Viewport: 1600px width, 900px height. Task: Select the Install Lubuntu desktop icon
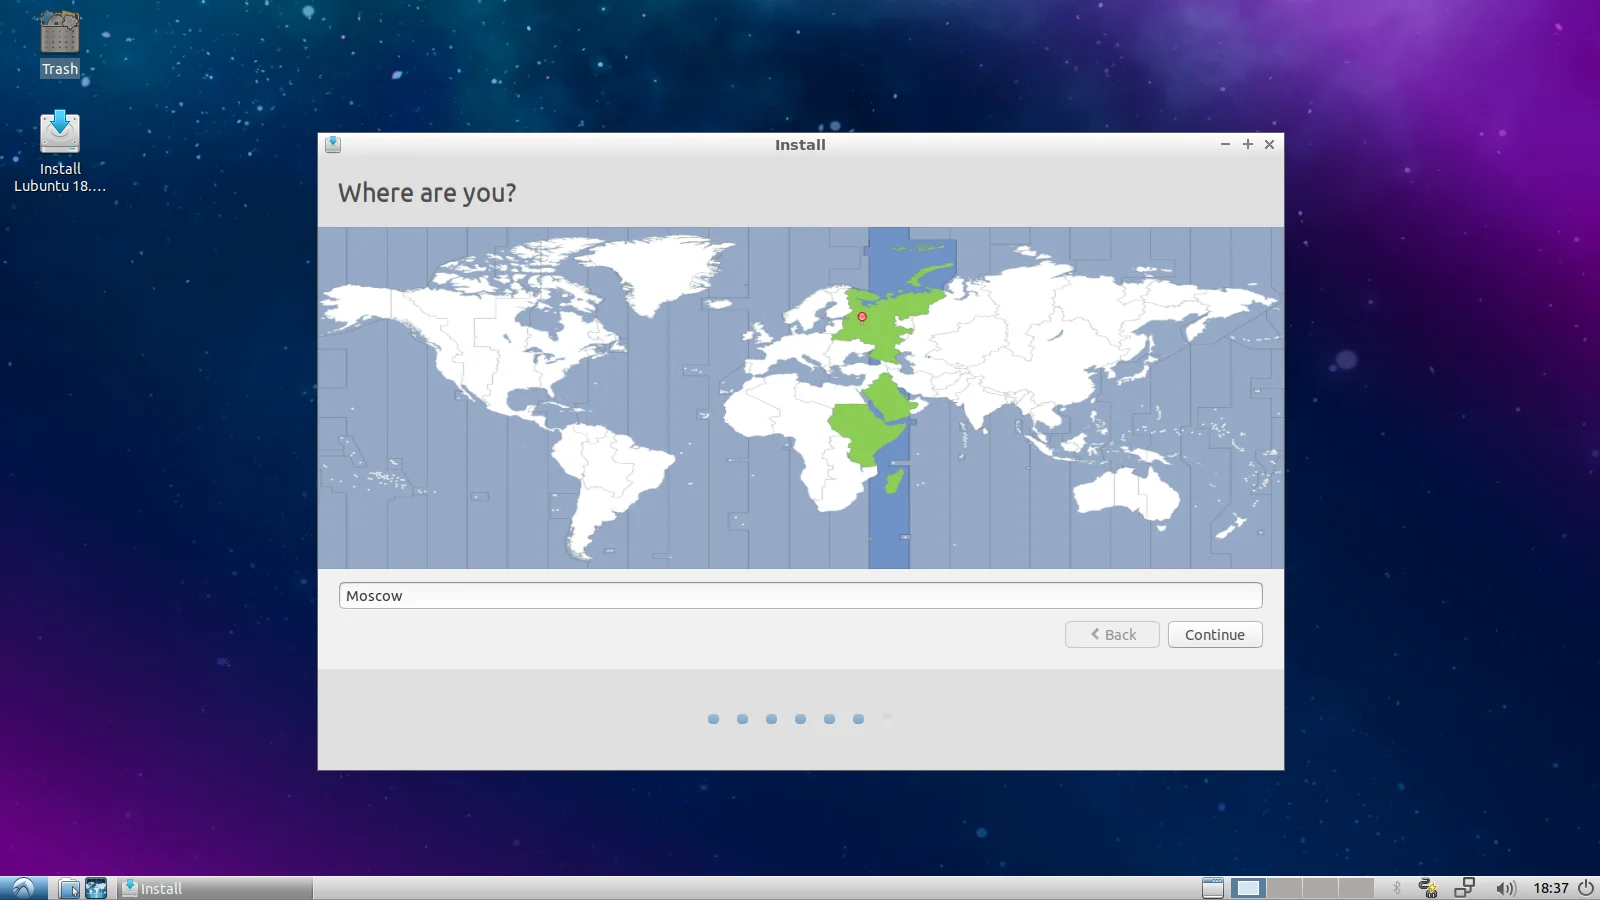(x=60, y=152)
